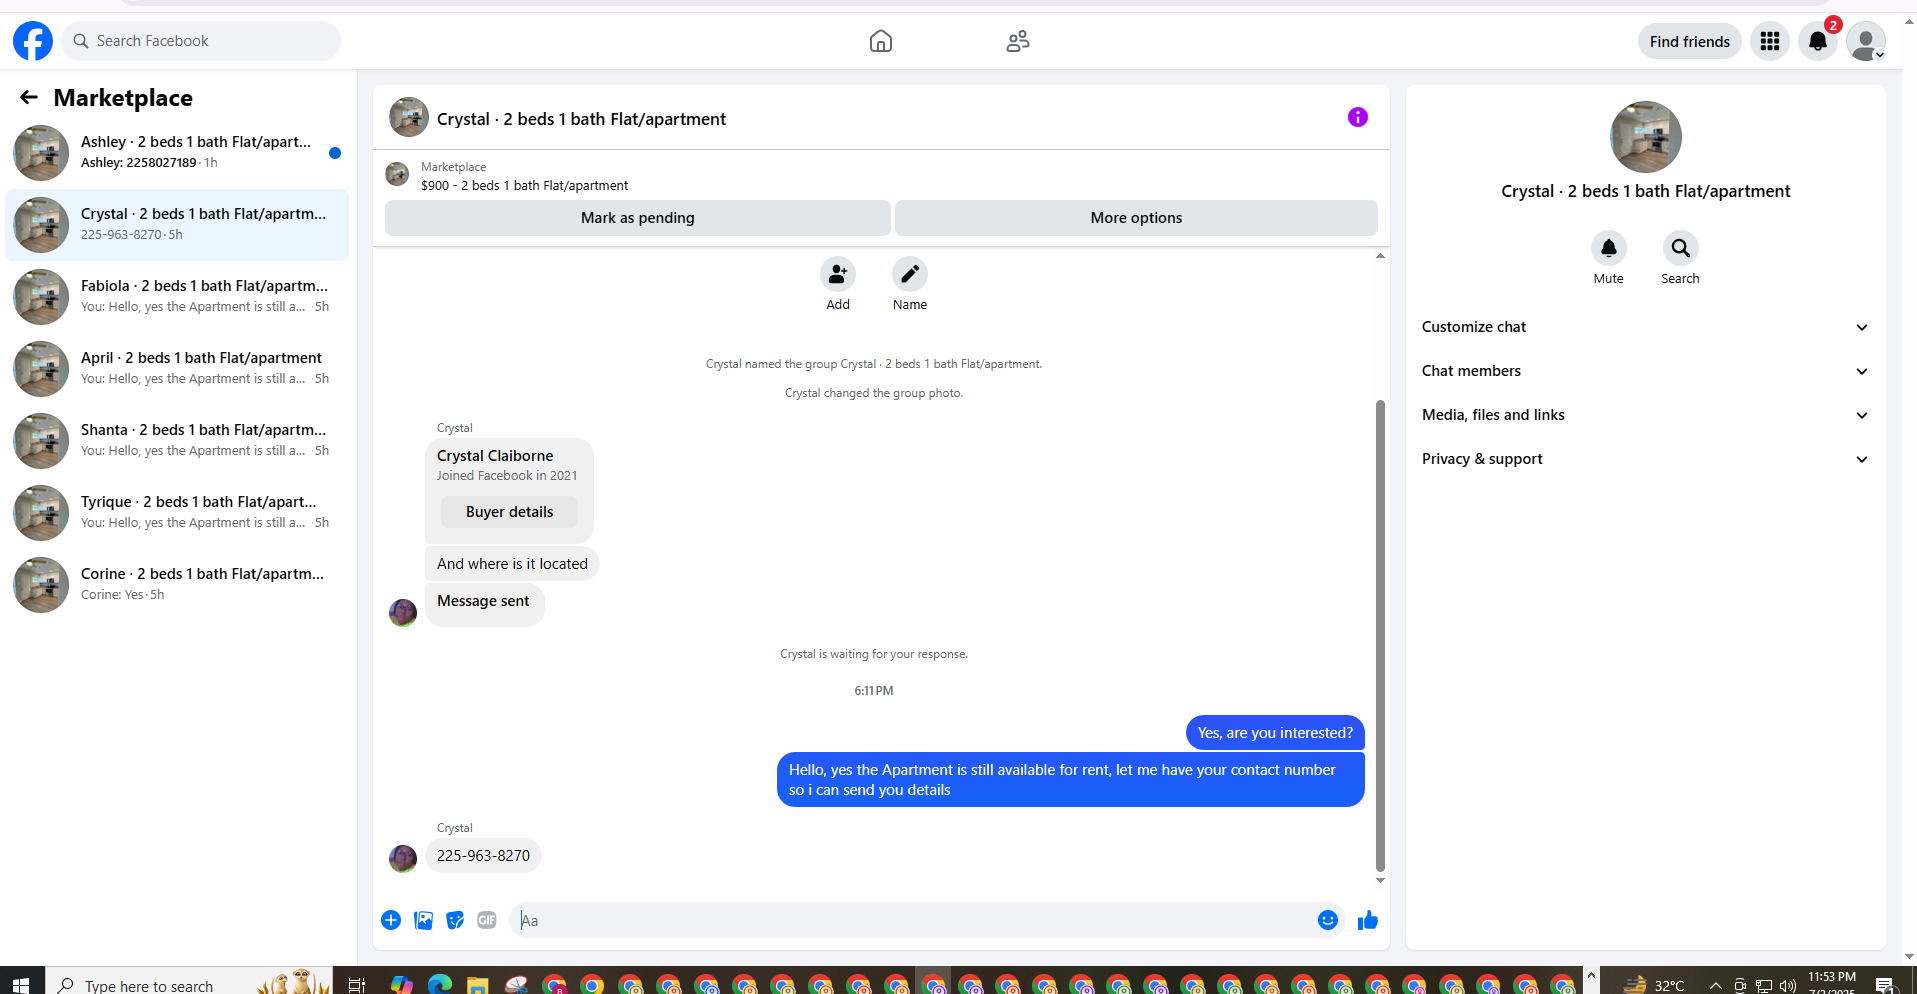Open Tyrique conversation in list
Screen dimensions: 1917x994
[x=177, y=513]
